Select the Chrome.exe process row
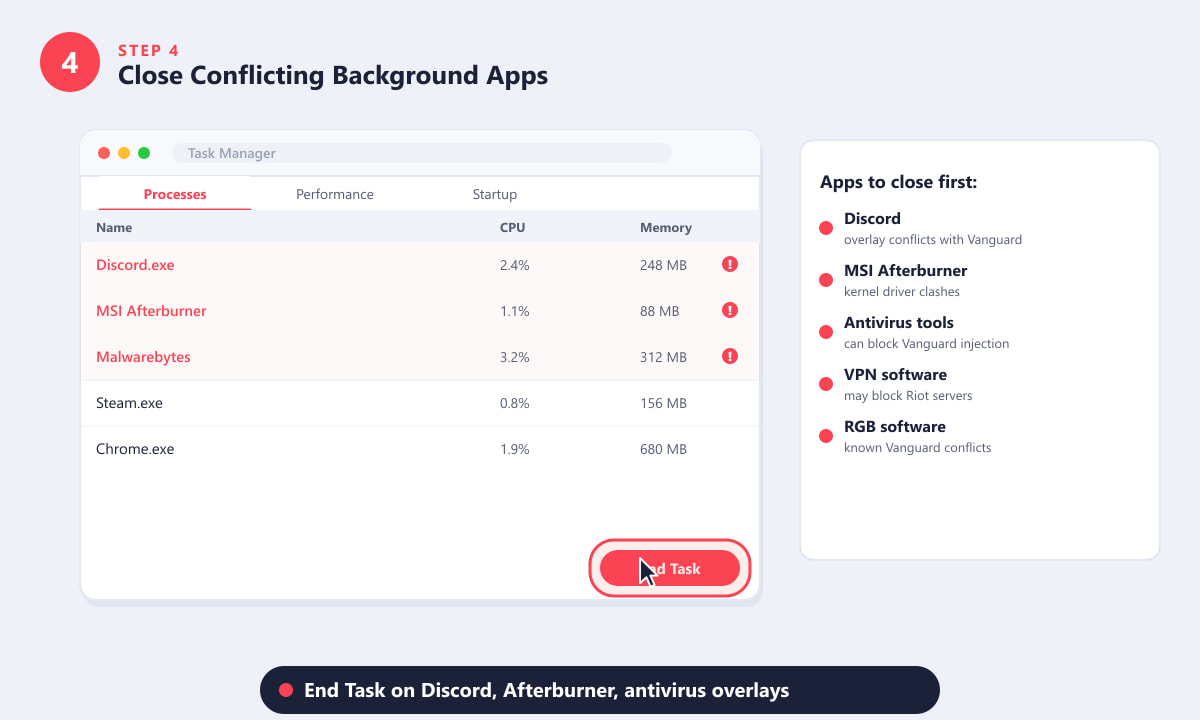 click(x=420, y=449)
